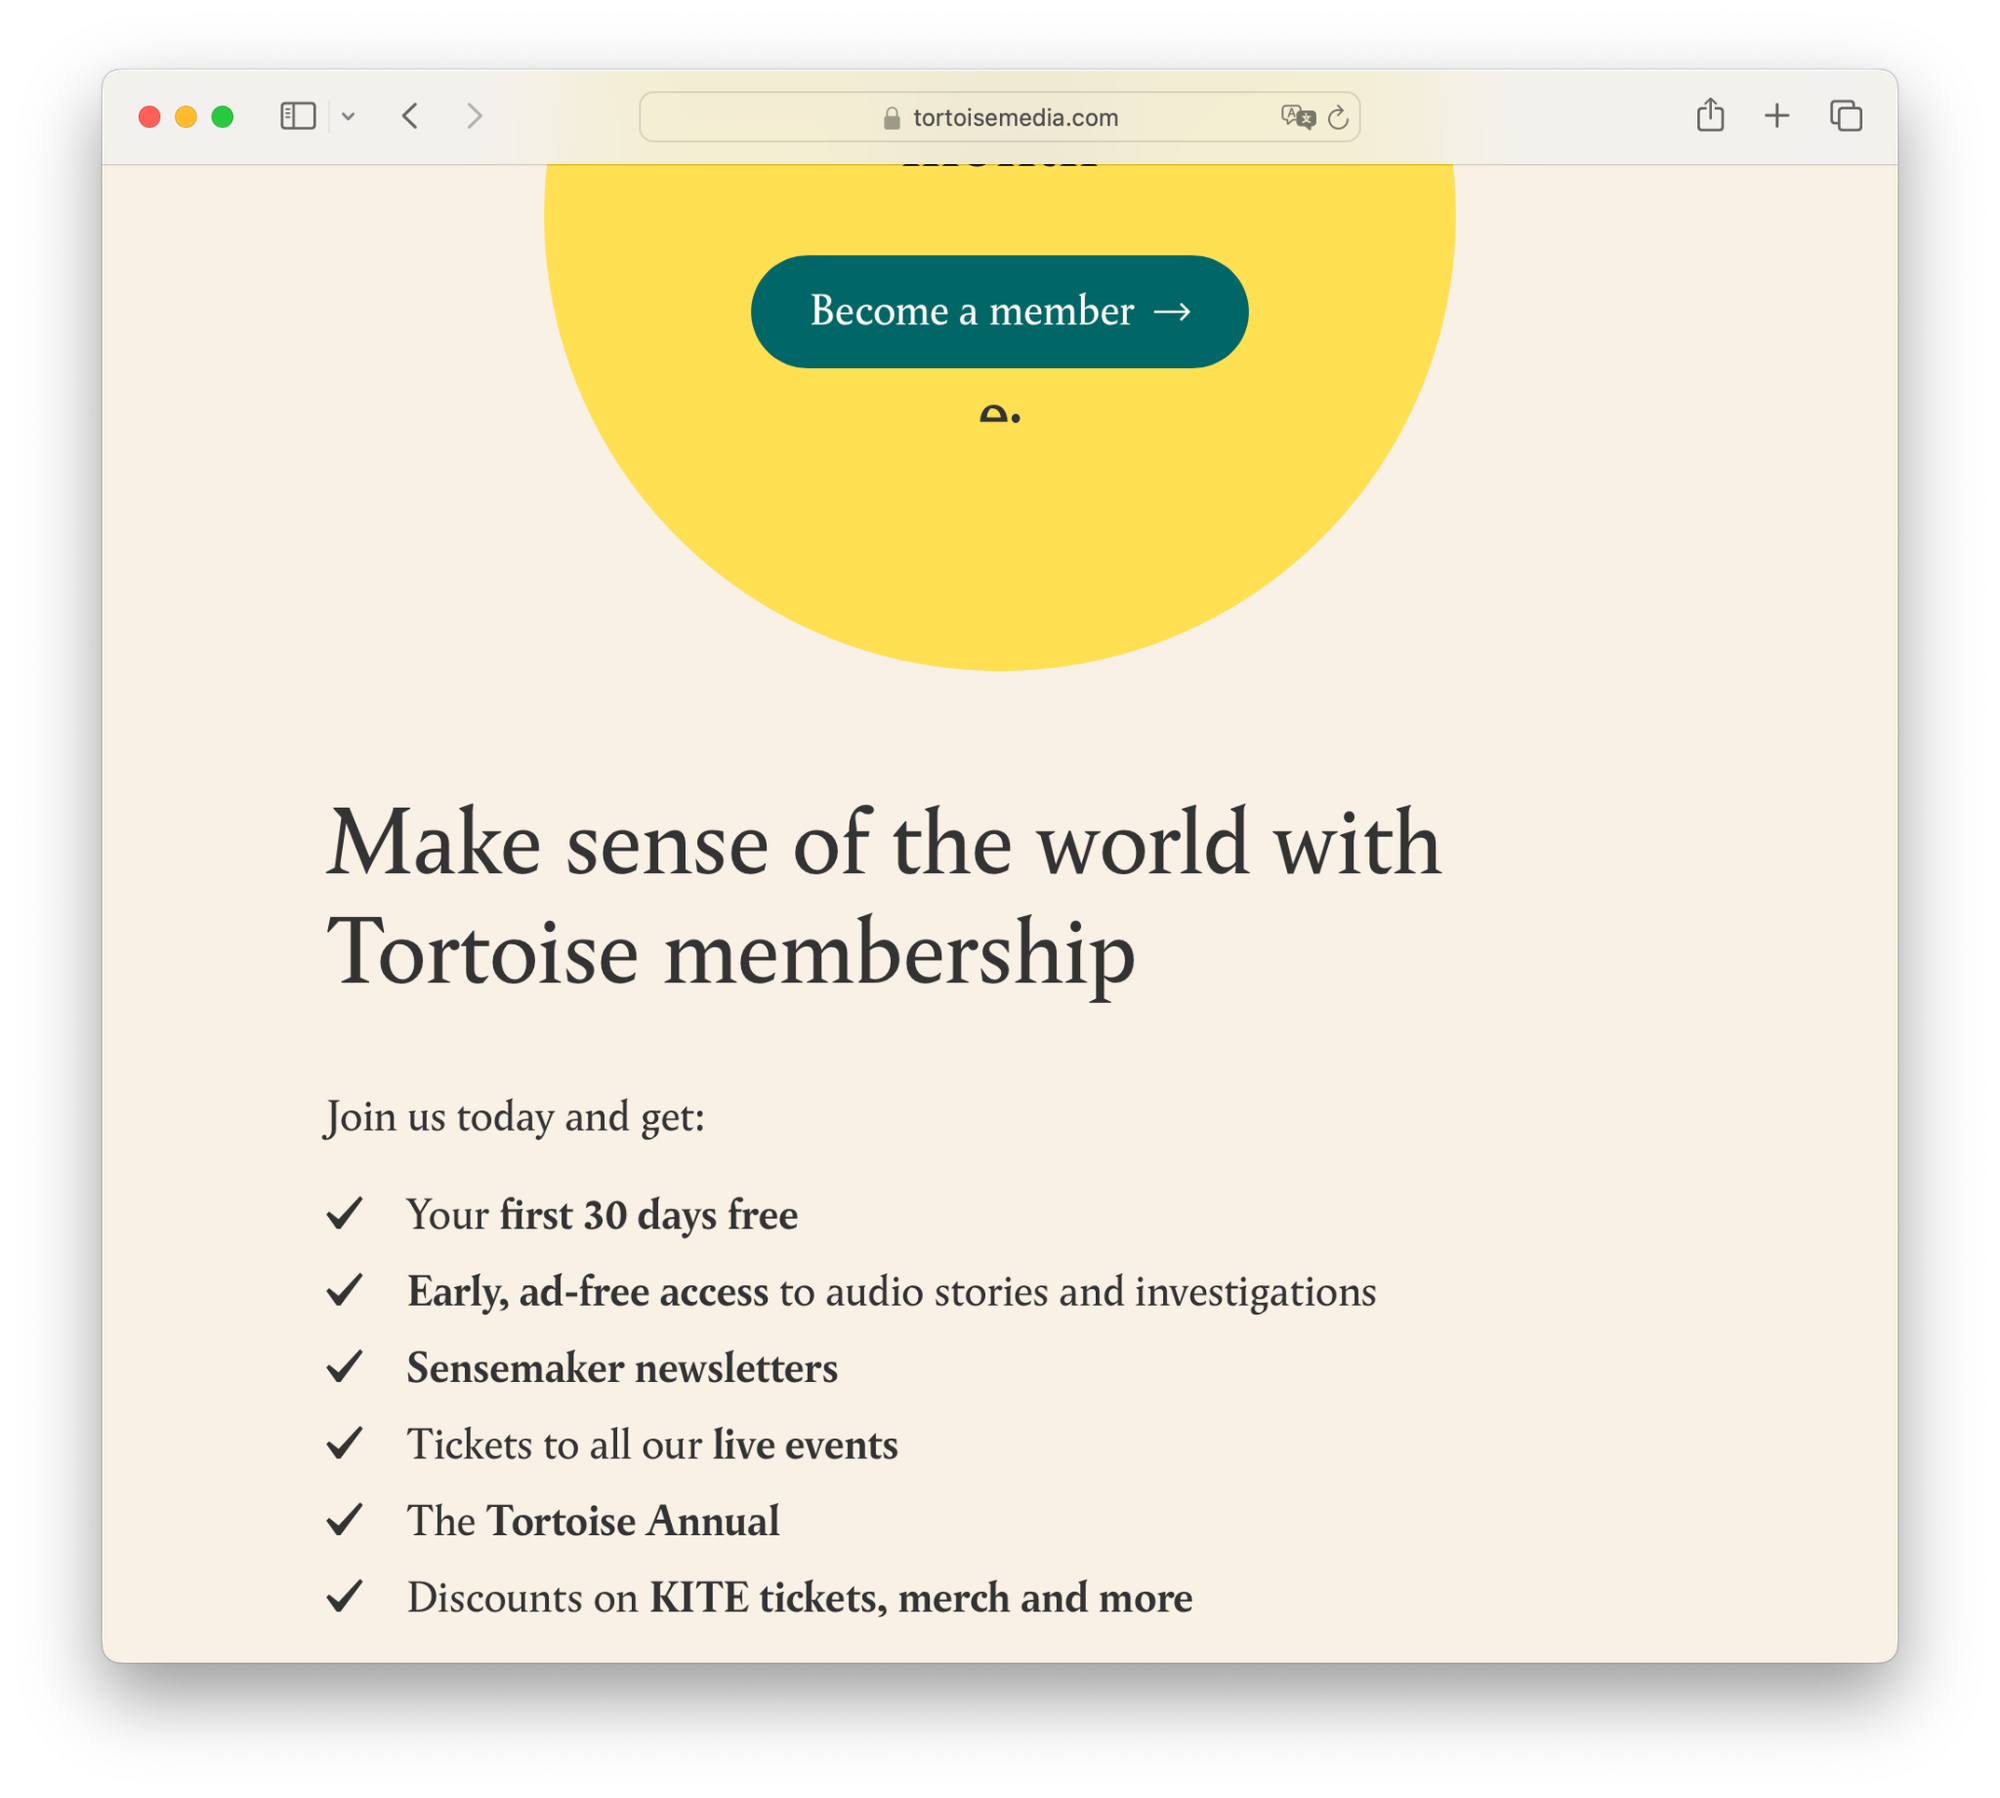
Task: Click checkmark beside 'first 30 days free'
Action: click(345, 1214)
